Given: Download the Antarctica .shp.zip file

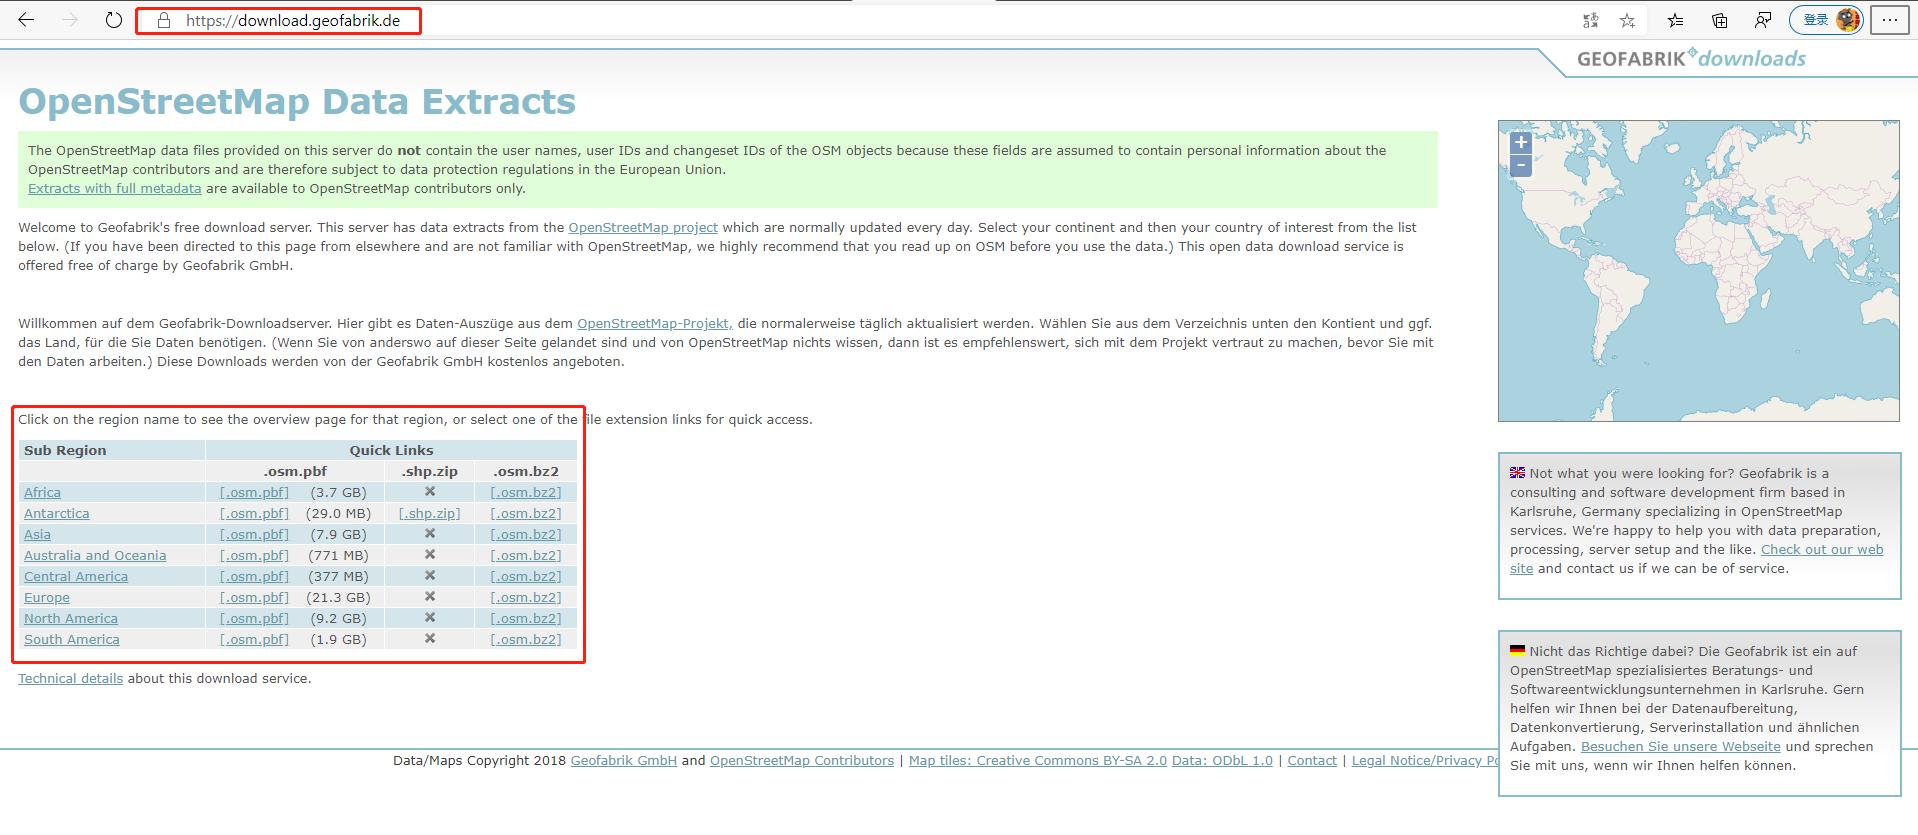Looking at the screenshot, I should (429, 513).
